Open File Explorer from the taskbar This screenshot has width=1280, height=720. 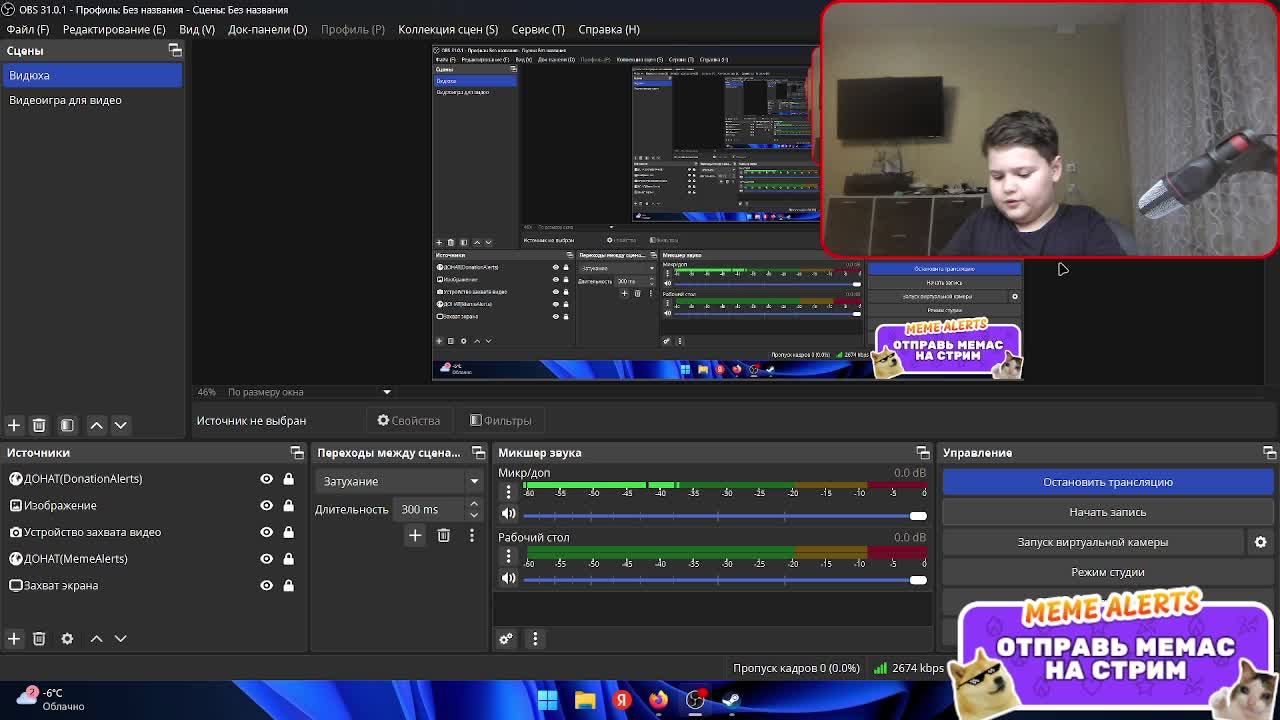pyautogui.click(x=585, y=699)
